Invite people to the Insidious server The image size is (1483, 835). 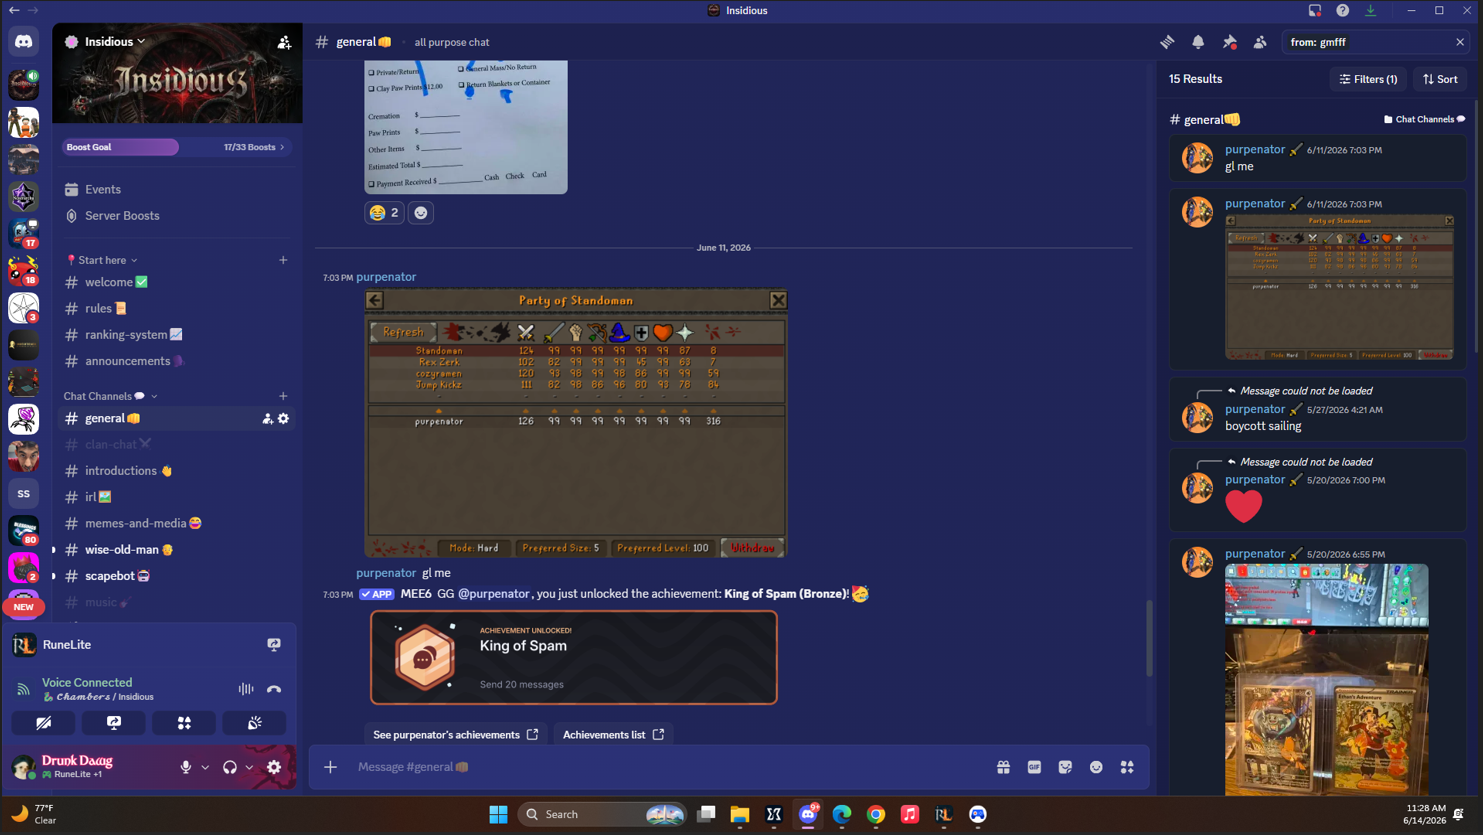[x=284, y=42]
